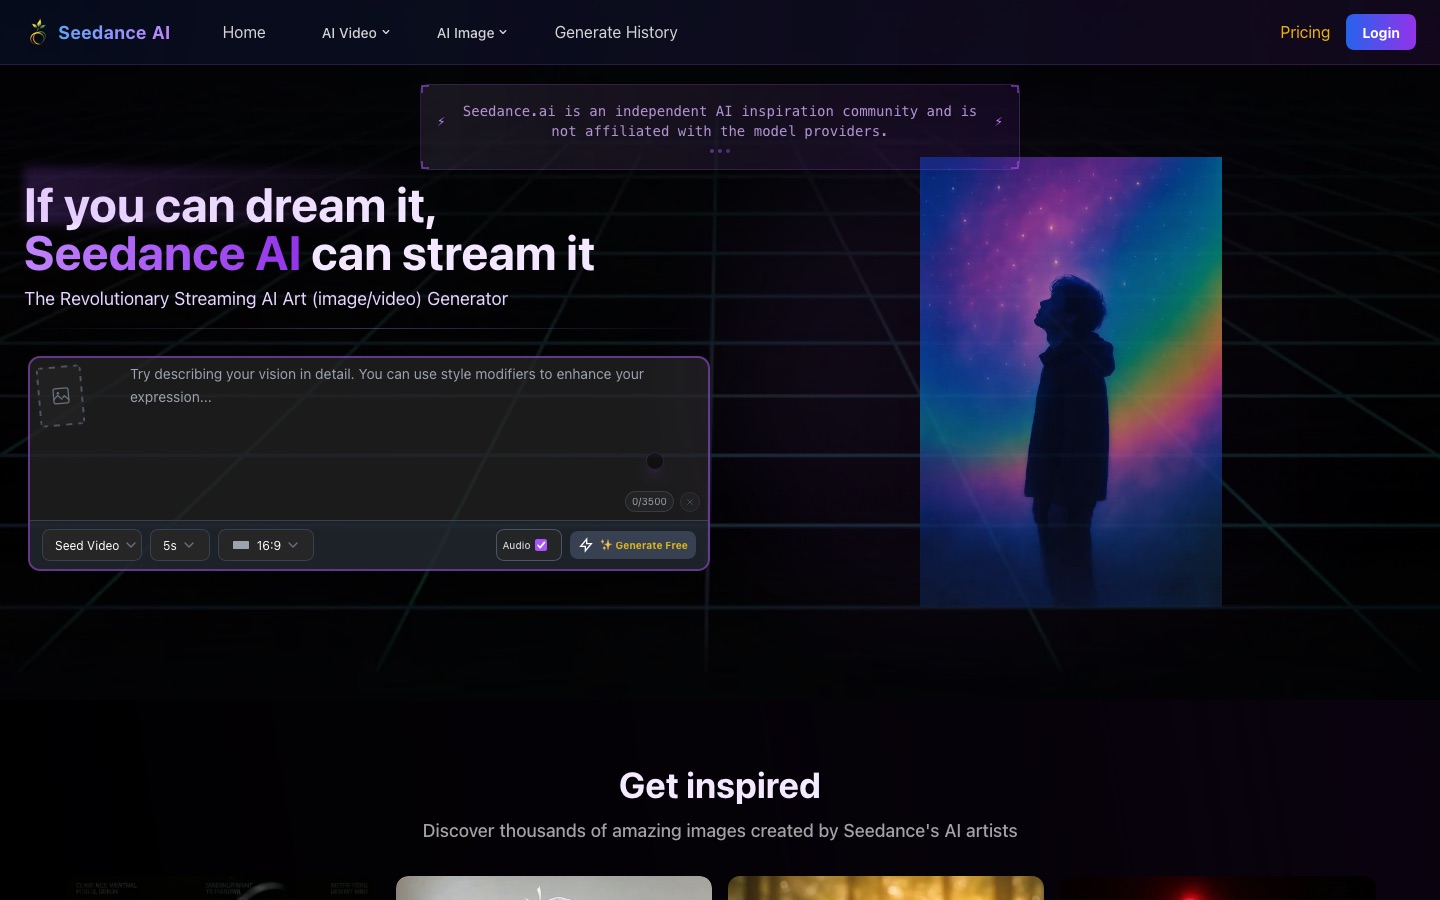1440x900 pixels.
Task: Click the three dots under the disclaimer
Action: [x=720, y=151]
